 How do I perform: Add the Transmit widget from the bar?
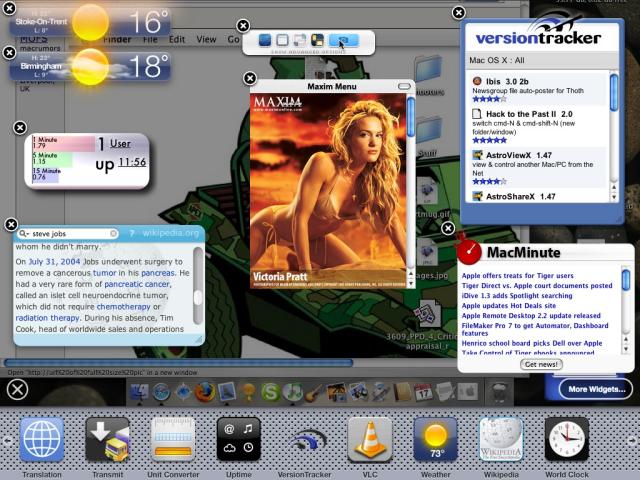point(108,439)
